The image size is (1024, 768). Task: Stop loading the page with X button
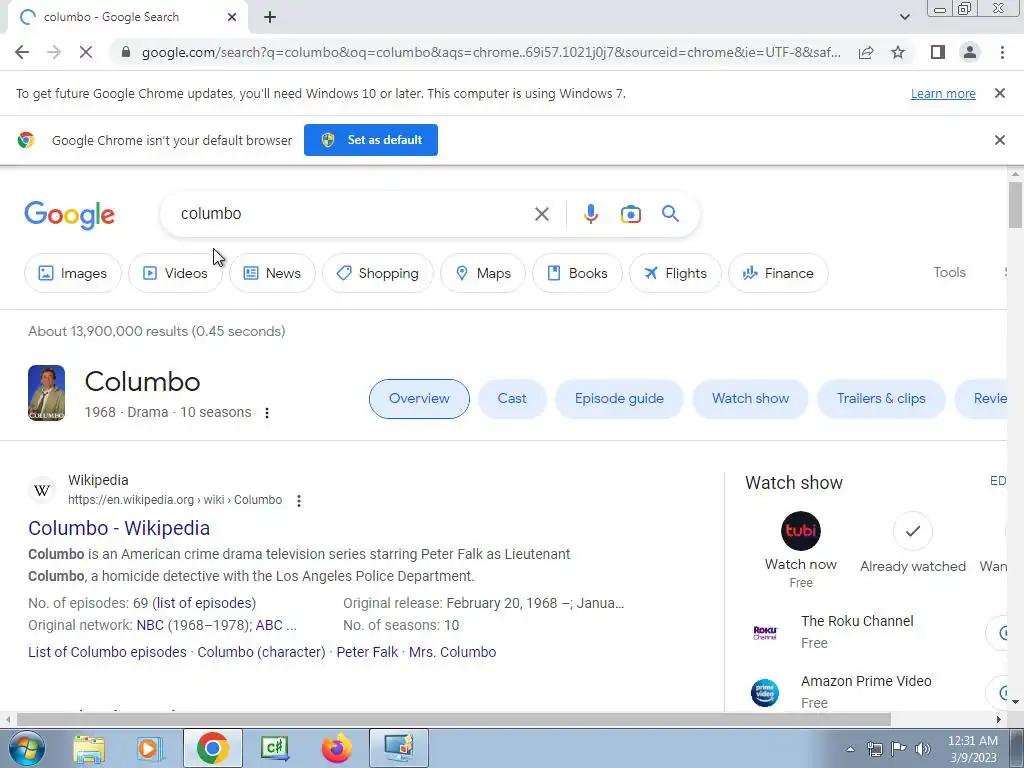pyautogui.click(x=86, y=52)
